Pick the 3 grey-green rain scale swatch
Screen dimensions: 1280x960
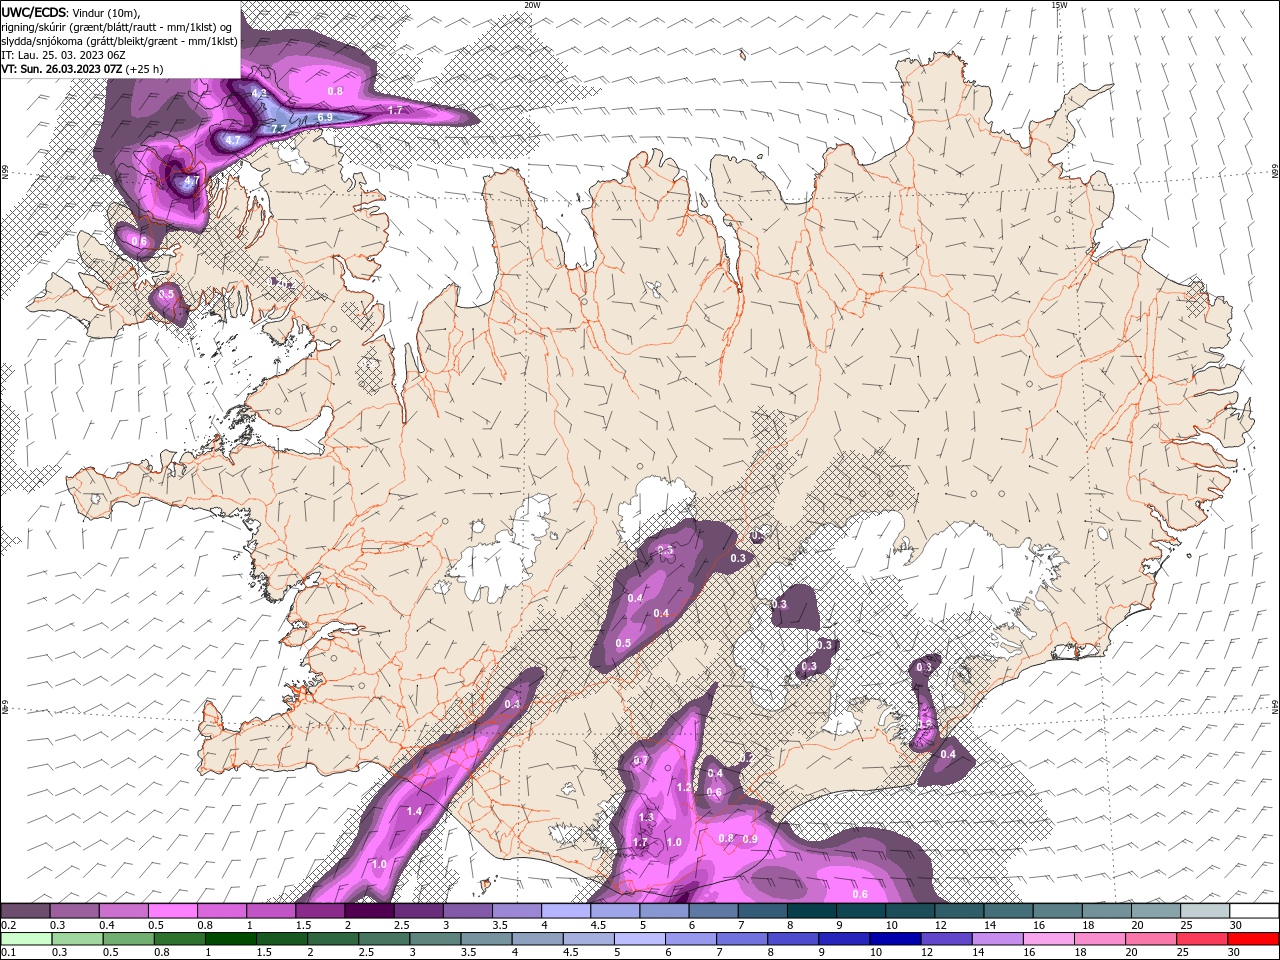coord(435,939)
